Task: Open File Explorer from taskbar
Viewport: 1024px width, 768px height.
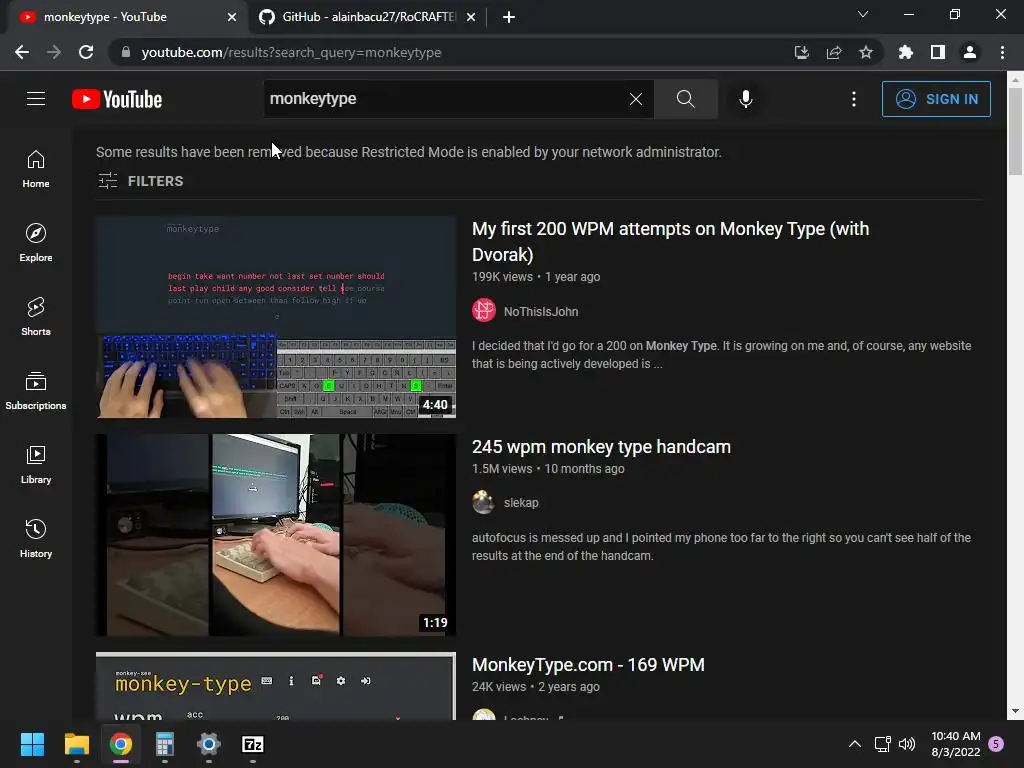Action: click(x=76, y=744)
